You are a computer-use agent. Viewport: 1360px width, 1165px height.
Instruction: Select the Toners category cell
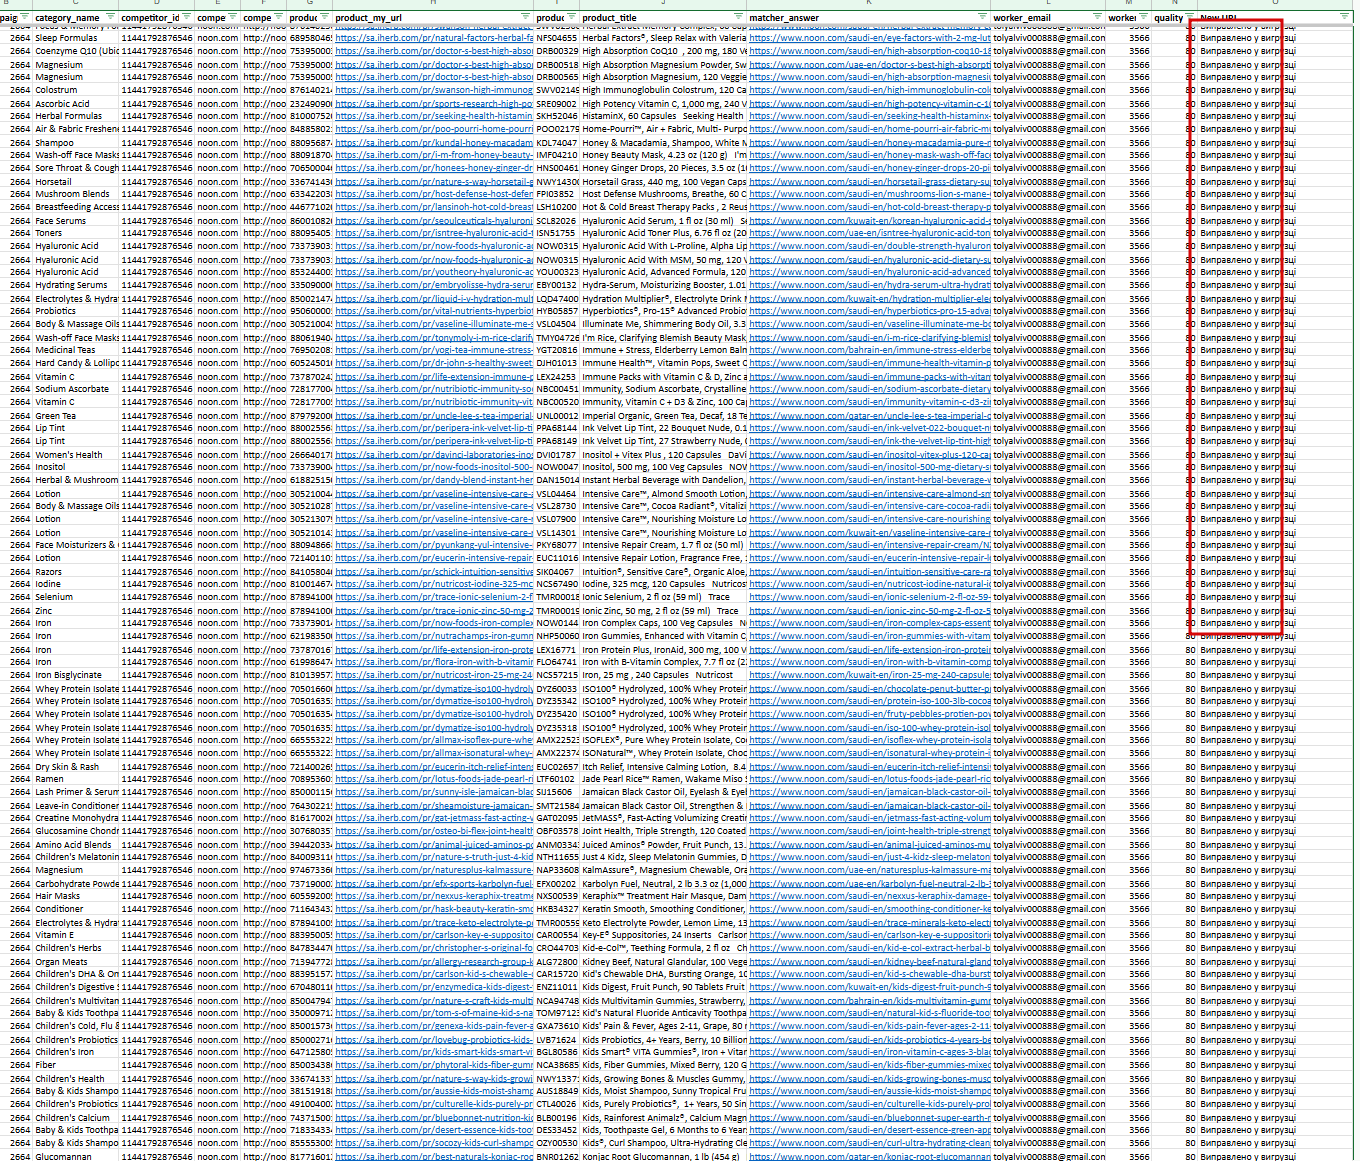point(76,233)
